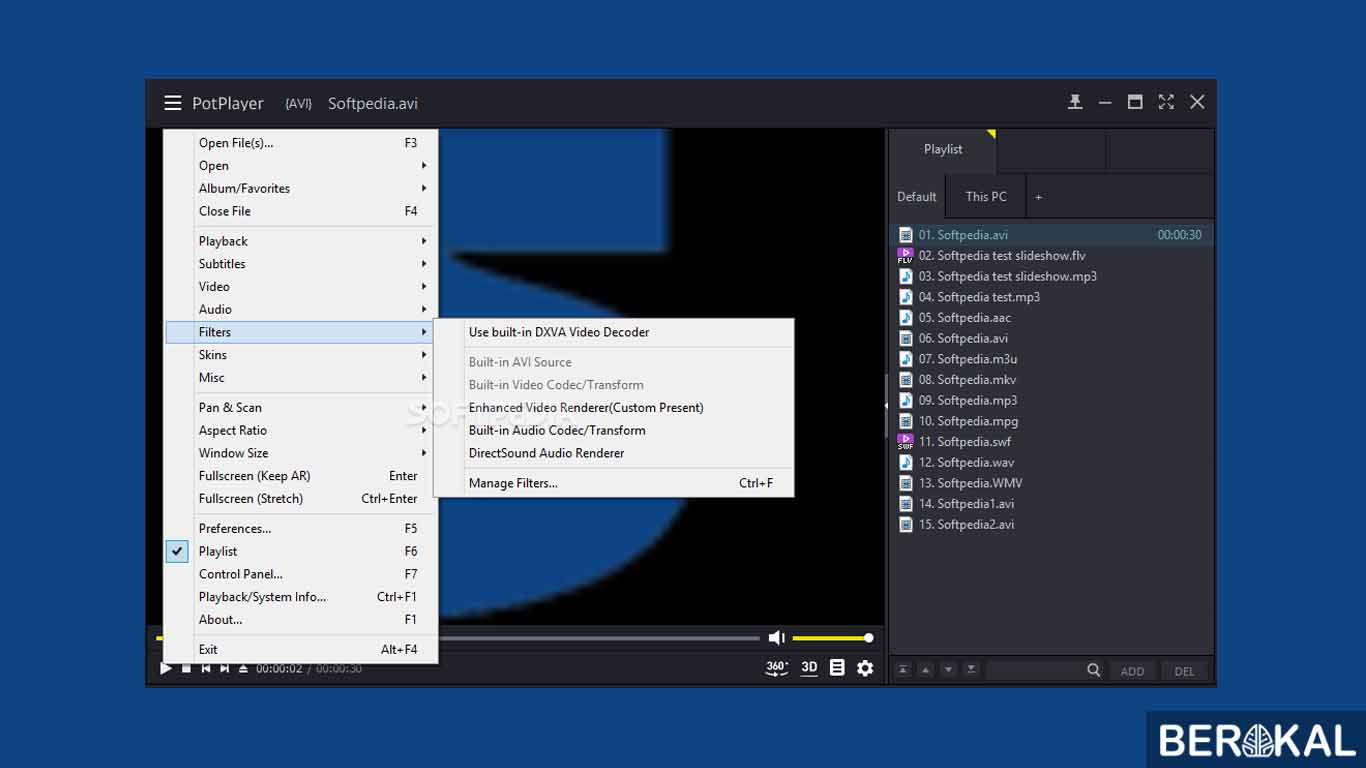The width and height of the screenshot is (1366, 768).
Task: Expand the Aspect Ratio submenu
Action: coord(232,430)
